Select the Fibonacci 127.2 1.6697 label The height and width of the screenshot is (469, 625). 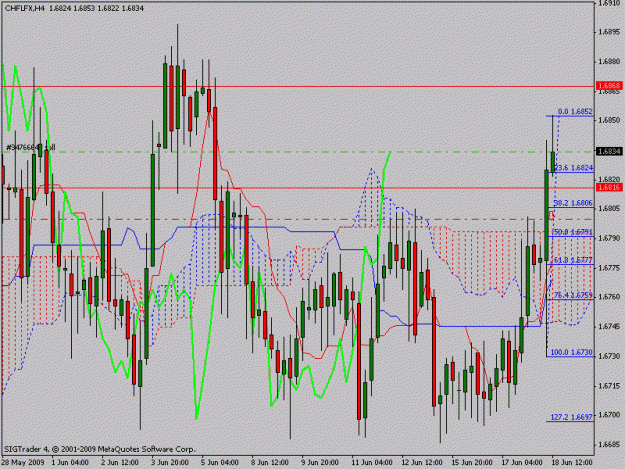coord(572,417)
